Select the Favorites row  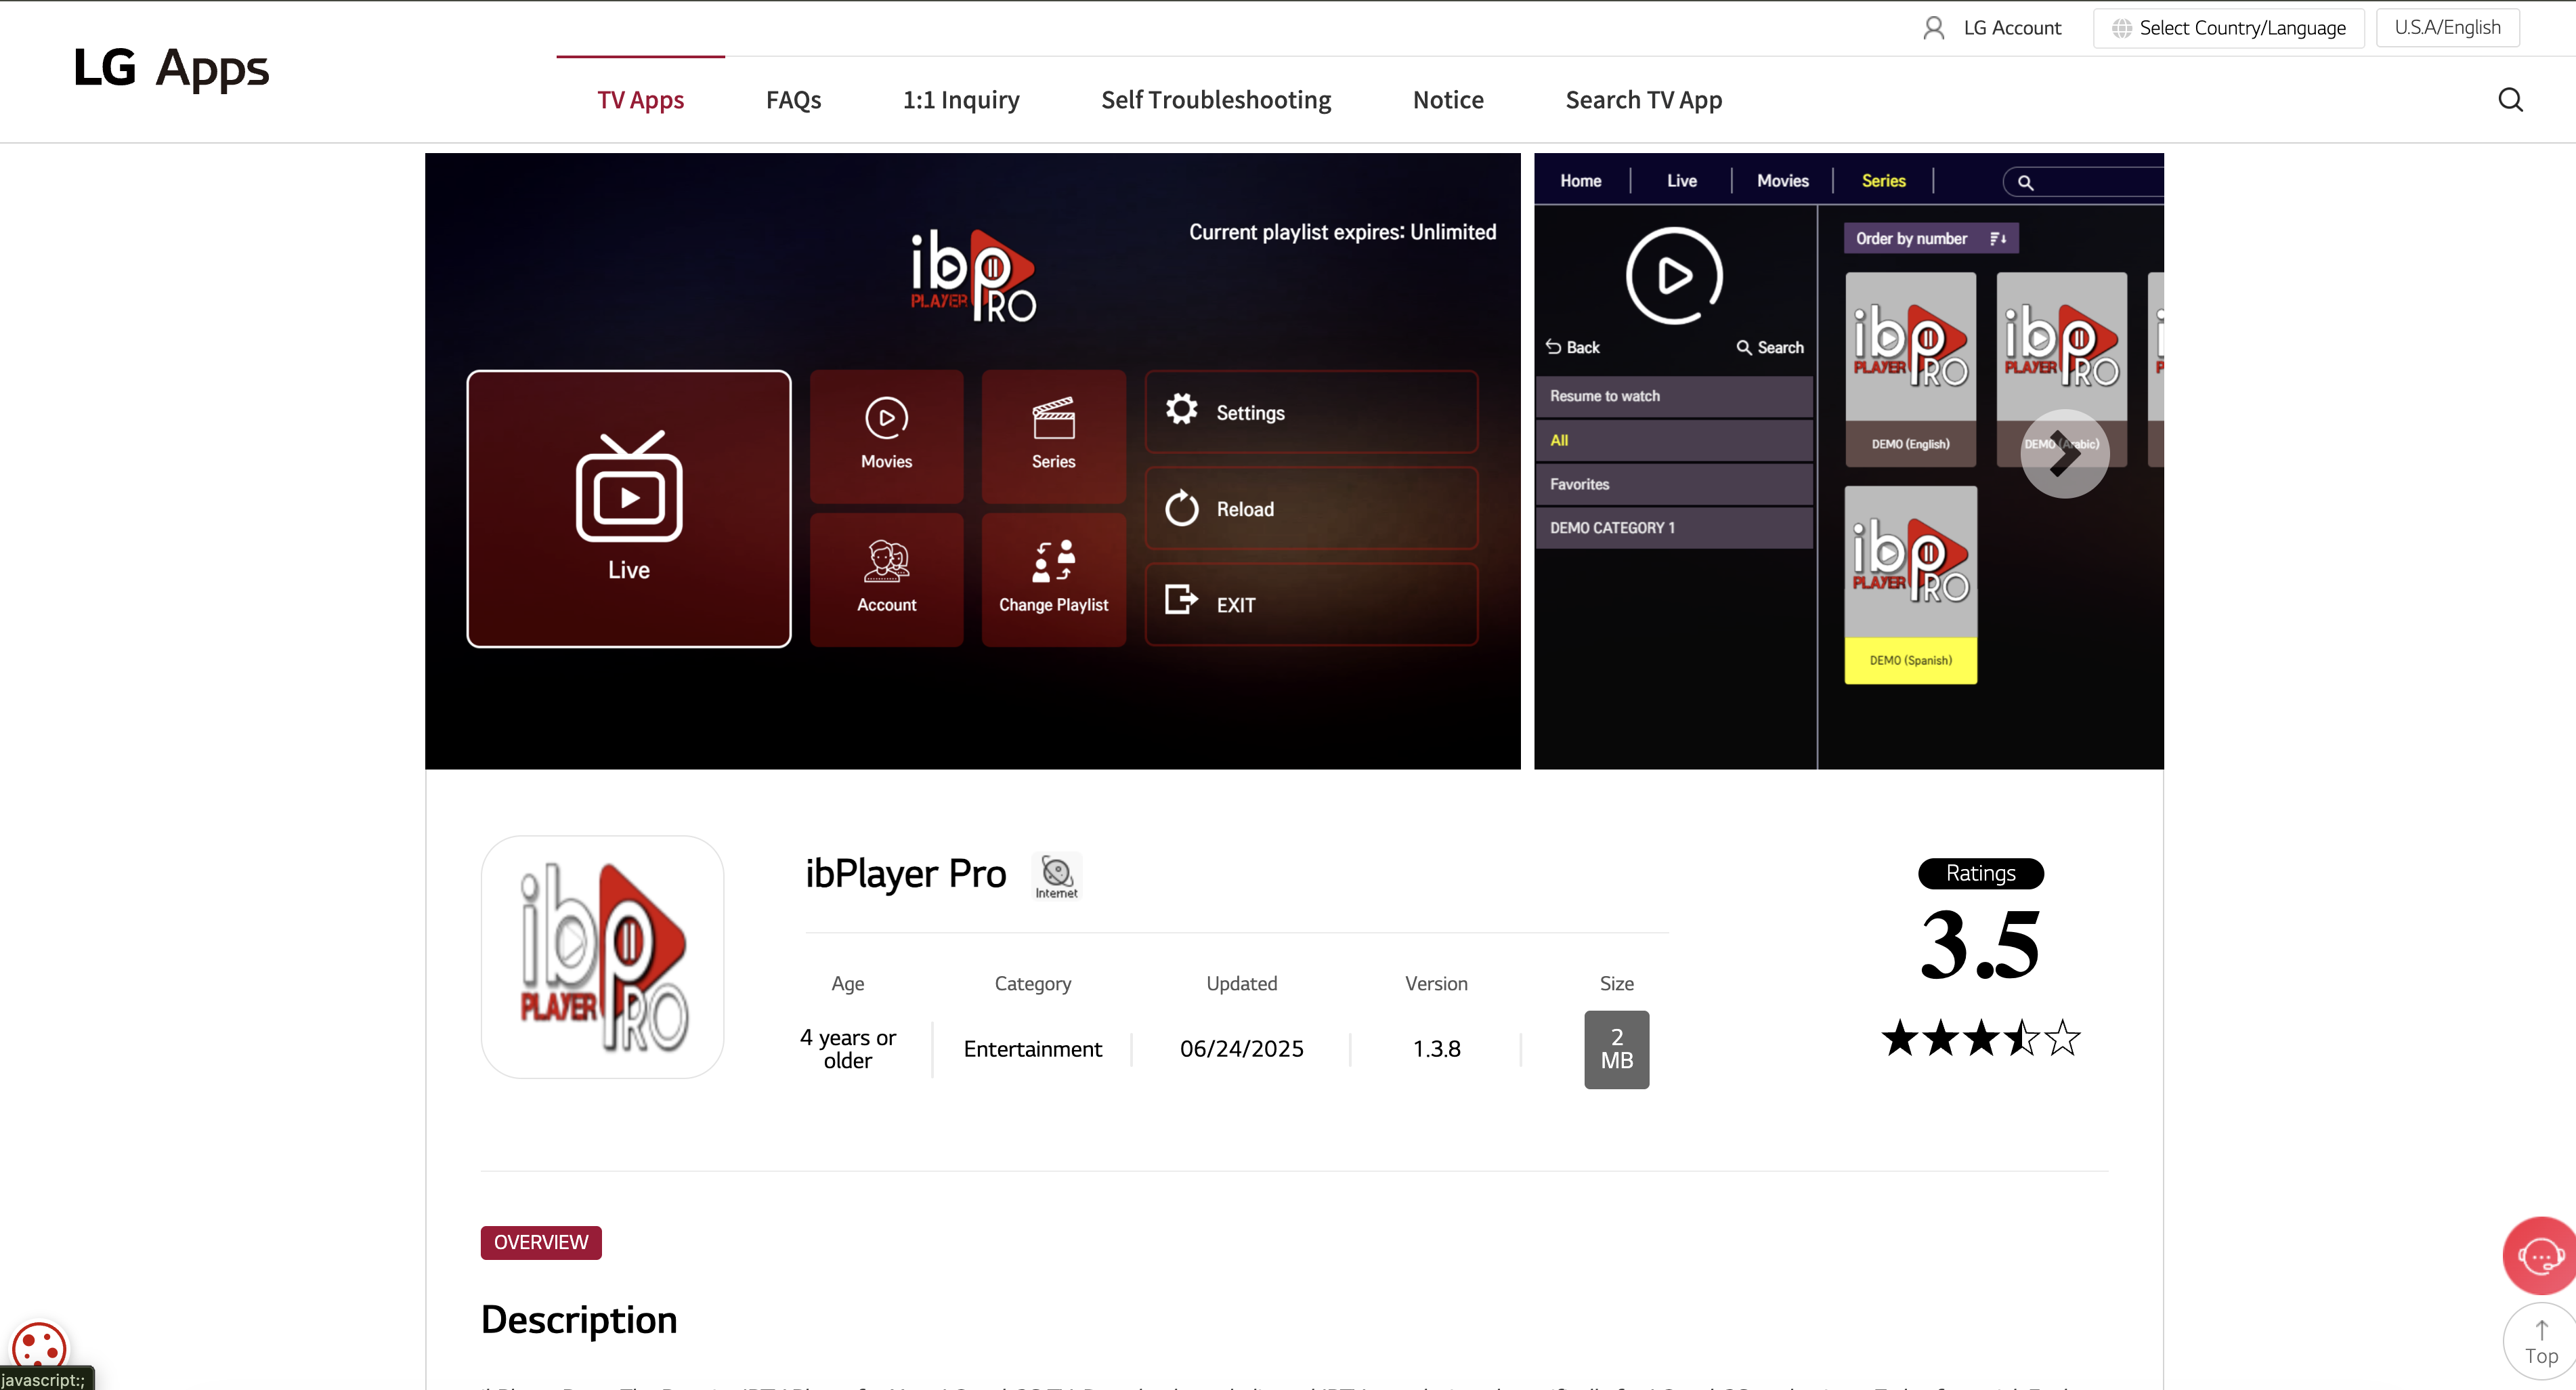tap(1673, 484)
